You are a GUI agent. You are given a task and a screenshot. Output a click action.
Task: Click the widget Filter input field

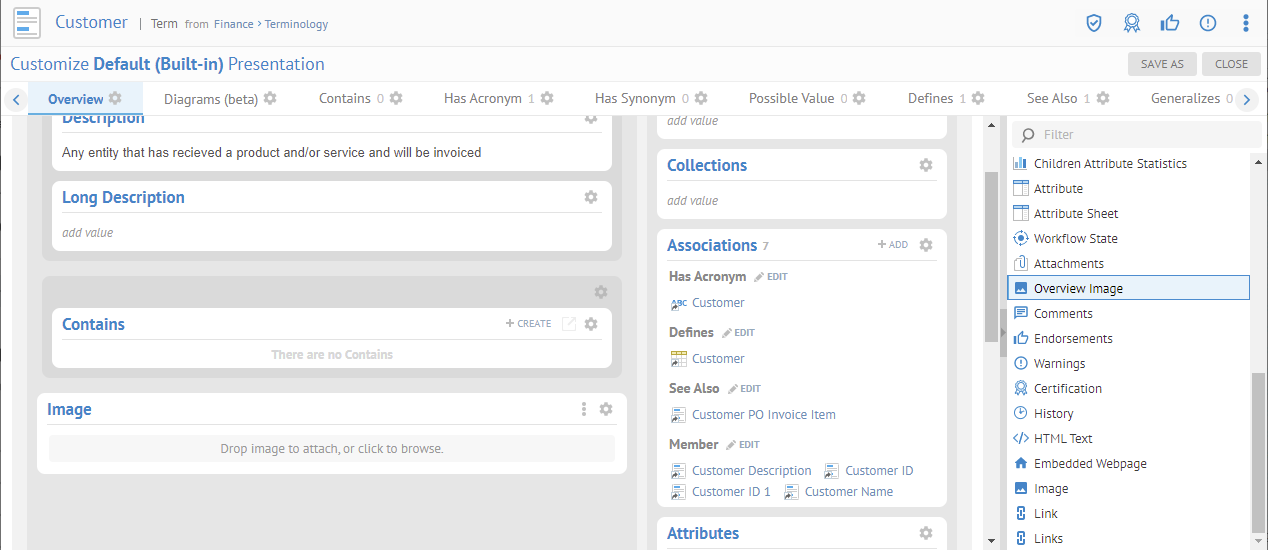pos(1145,135)
